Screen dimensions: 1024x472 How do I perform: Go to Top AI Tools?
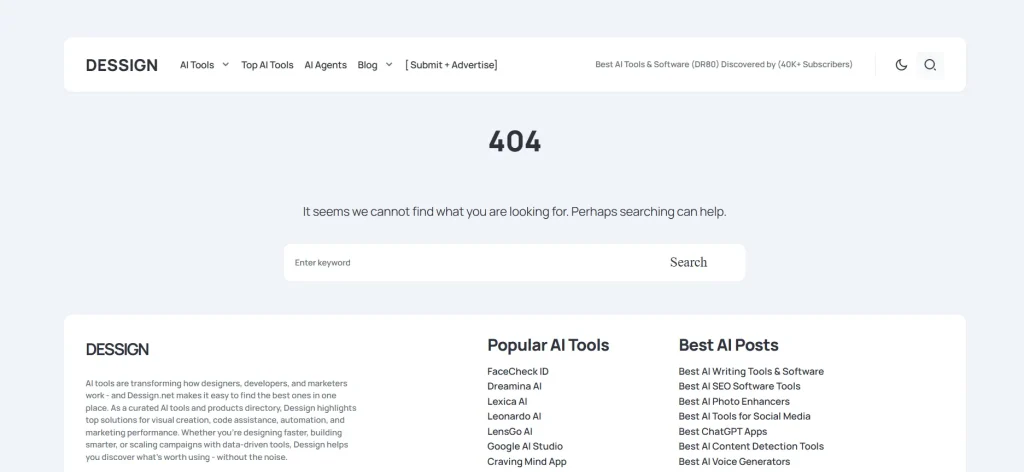point(267,65)
